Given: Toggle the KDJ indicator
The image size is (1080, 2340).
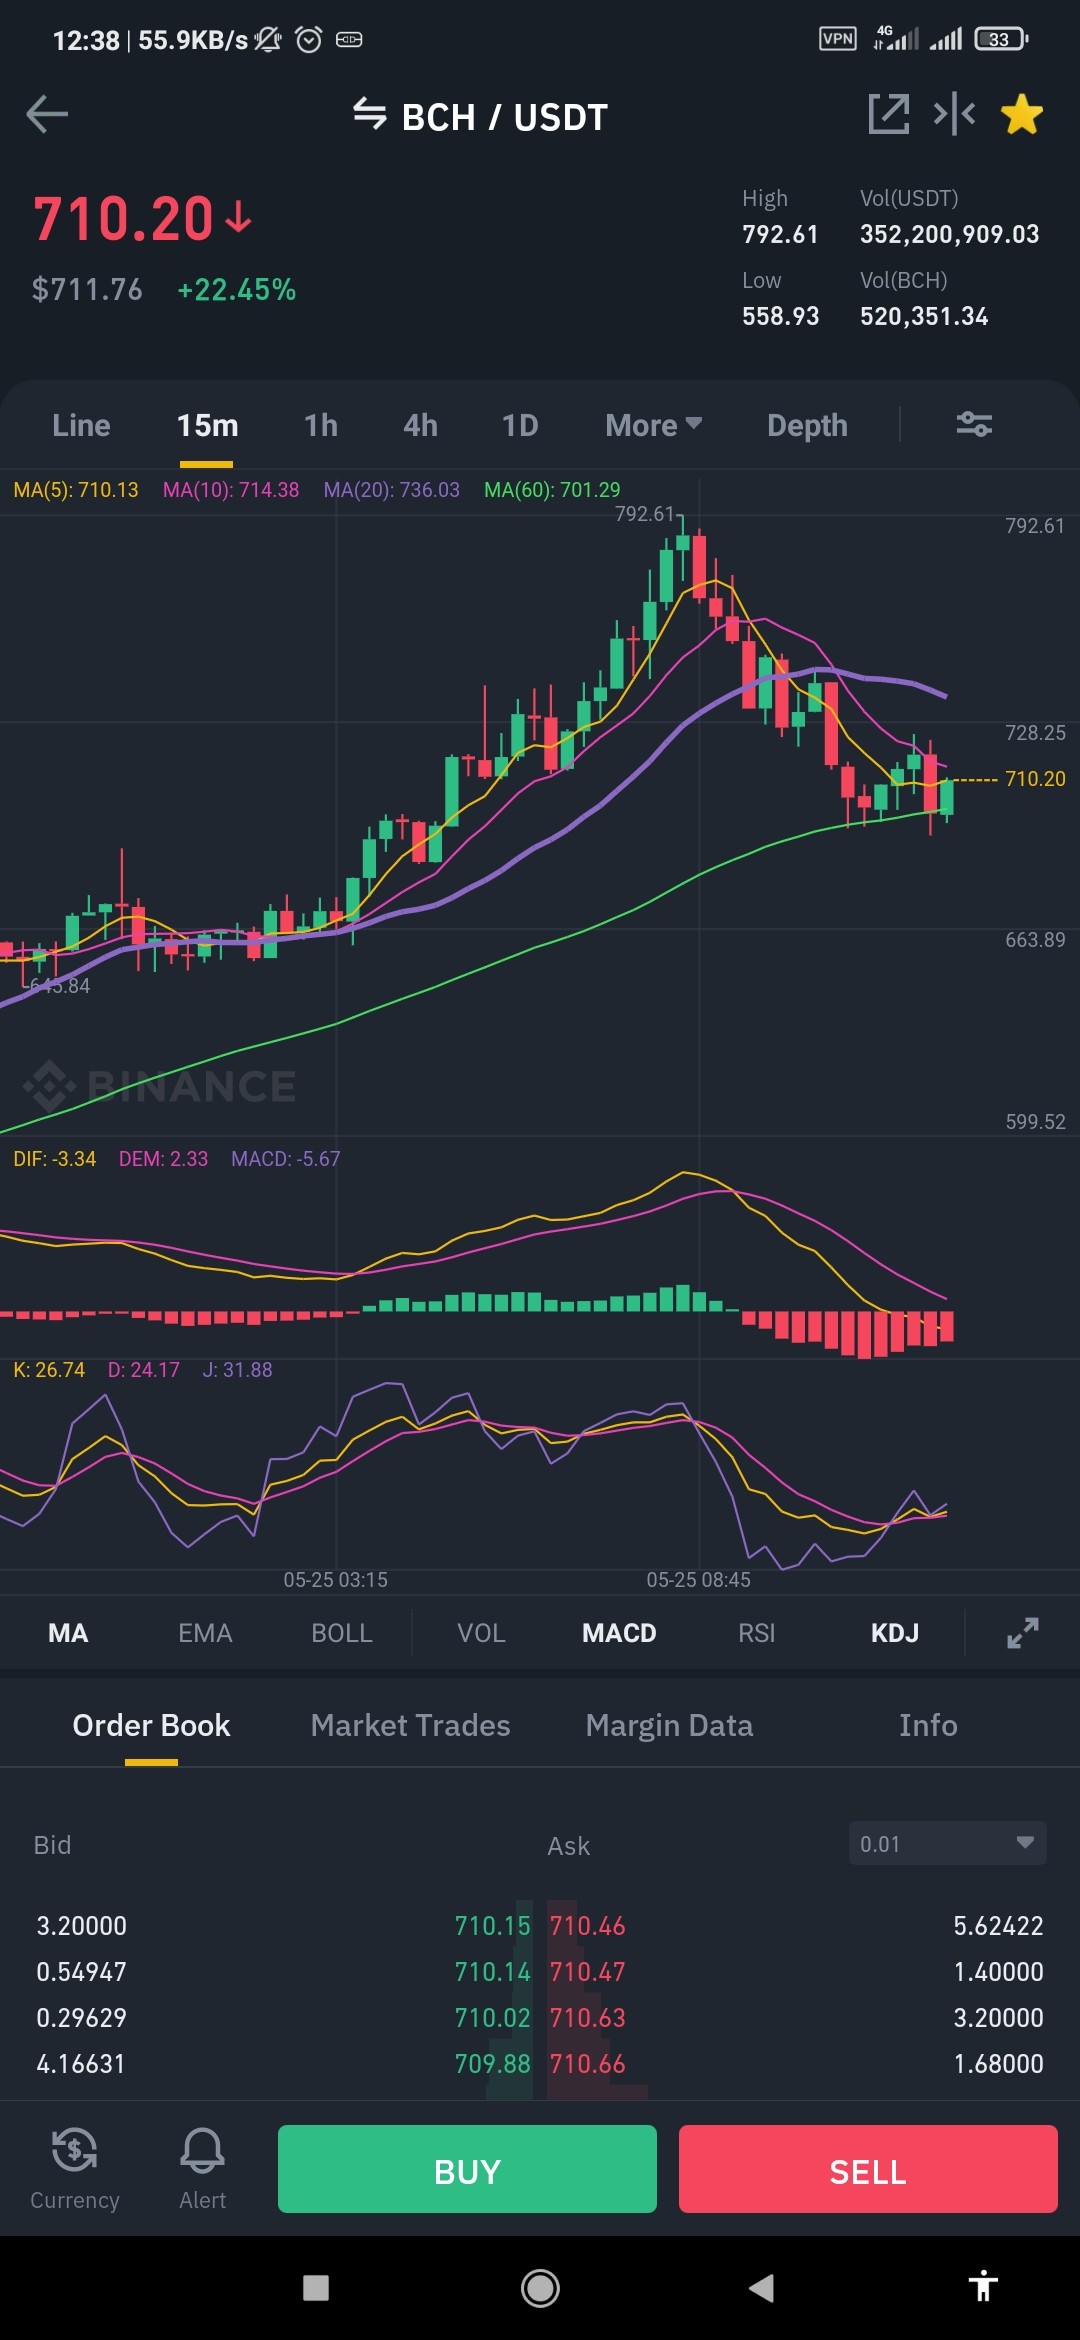Looking at the screenshot, I should point(894,1633).
